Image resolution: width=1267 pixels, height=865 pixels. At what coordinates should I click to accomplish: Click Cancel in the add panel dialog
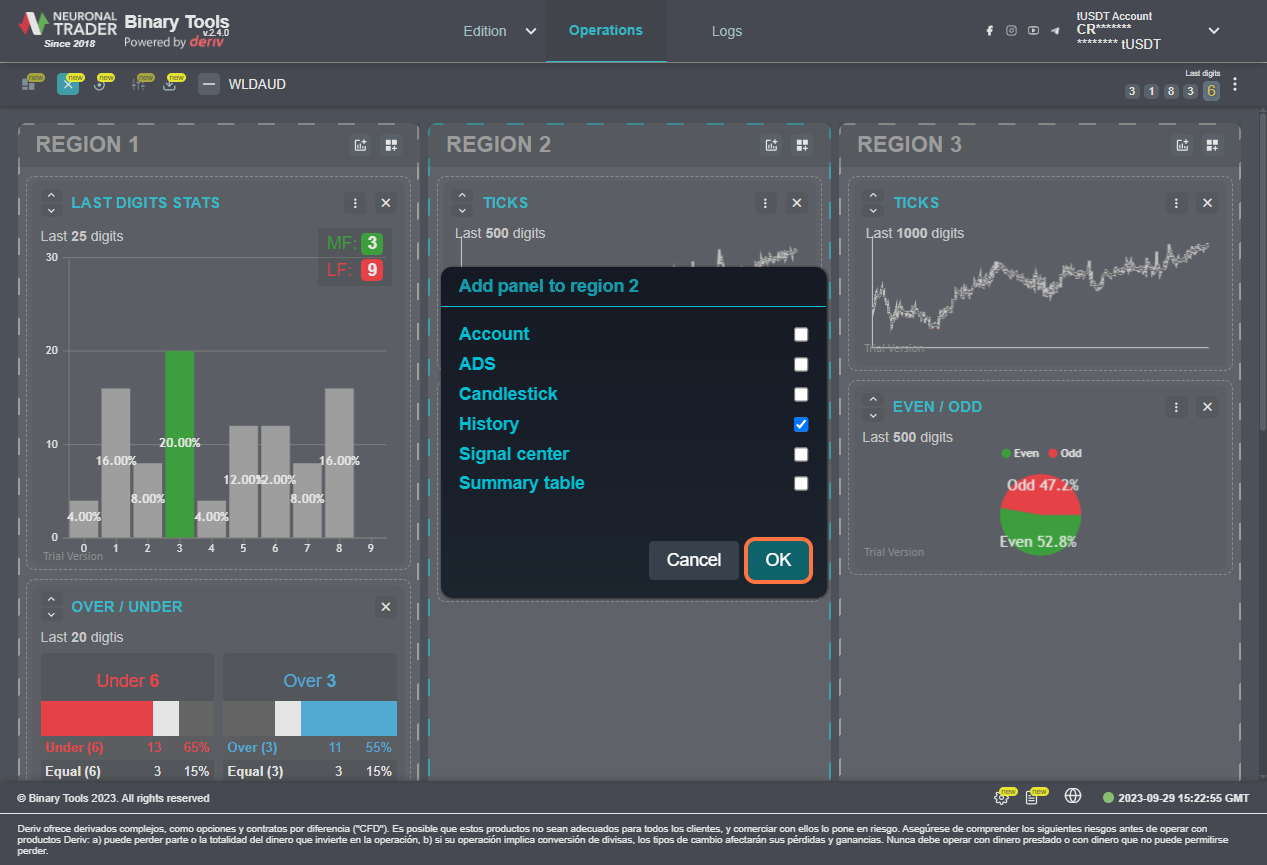point(693,560)
